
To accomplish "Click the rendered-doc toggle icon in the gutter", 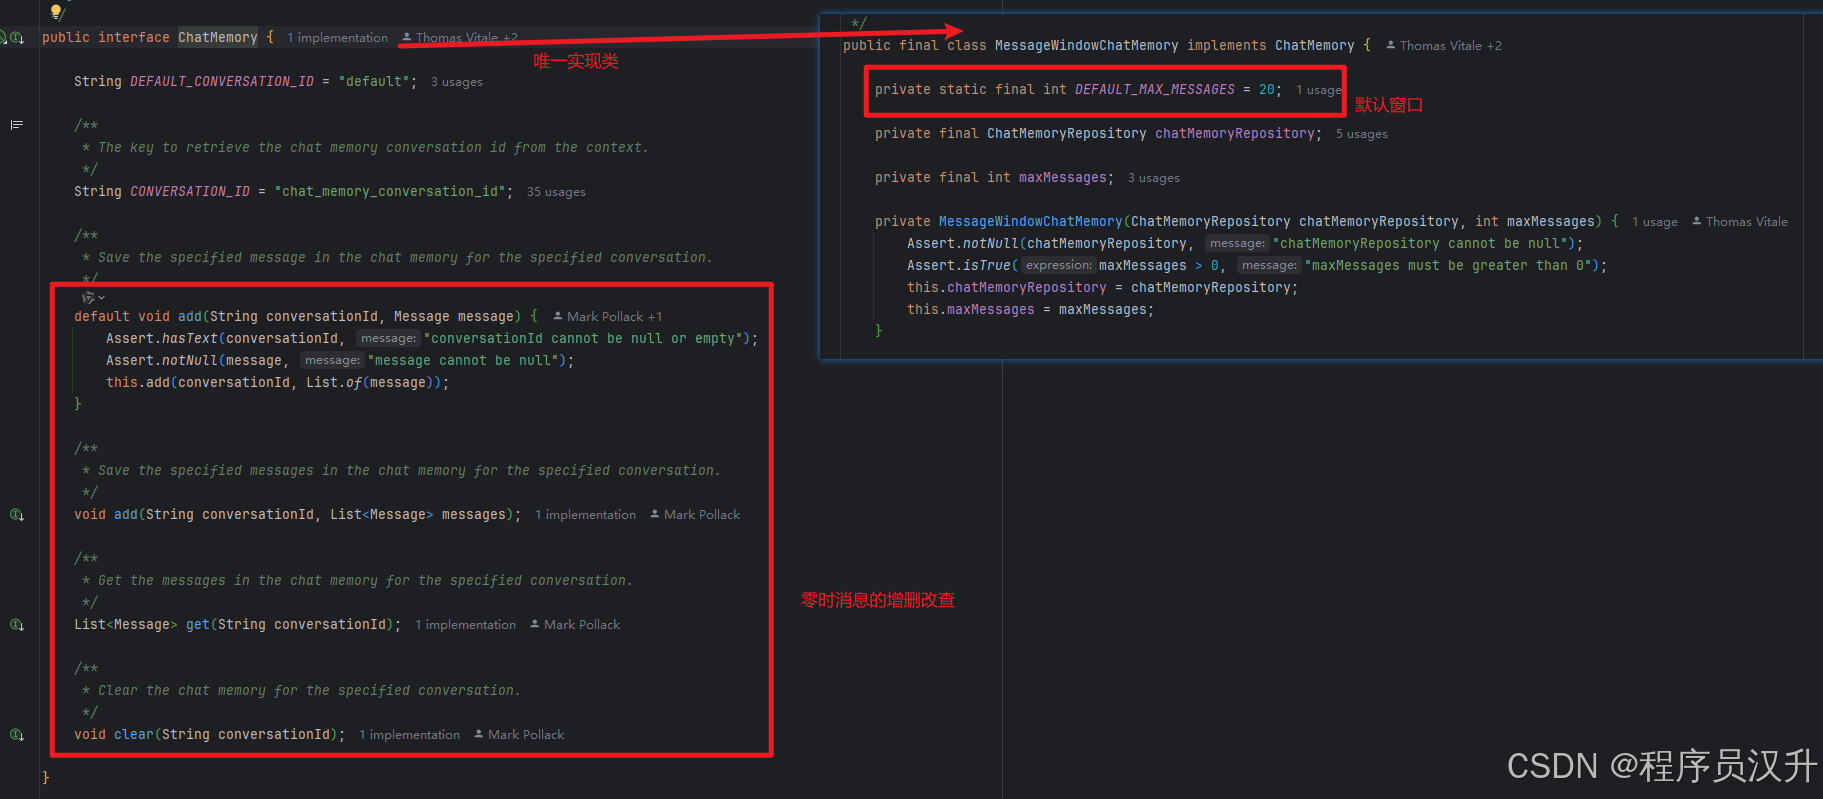I will [x=17, y=125].
